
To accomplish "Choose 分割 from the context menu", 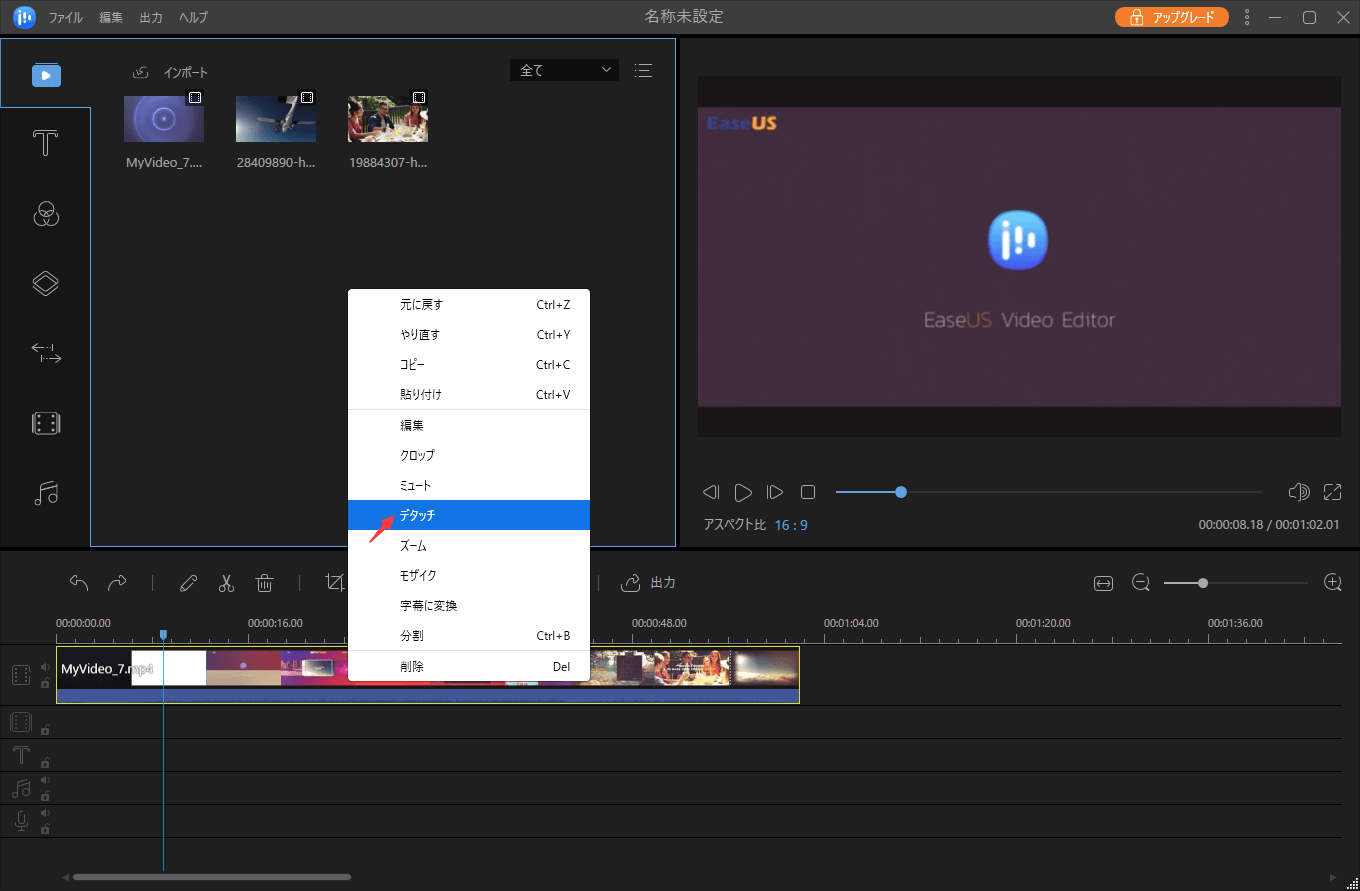I will [469, 636].
